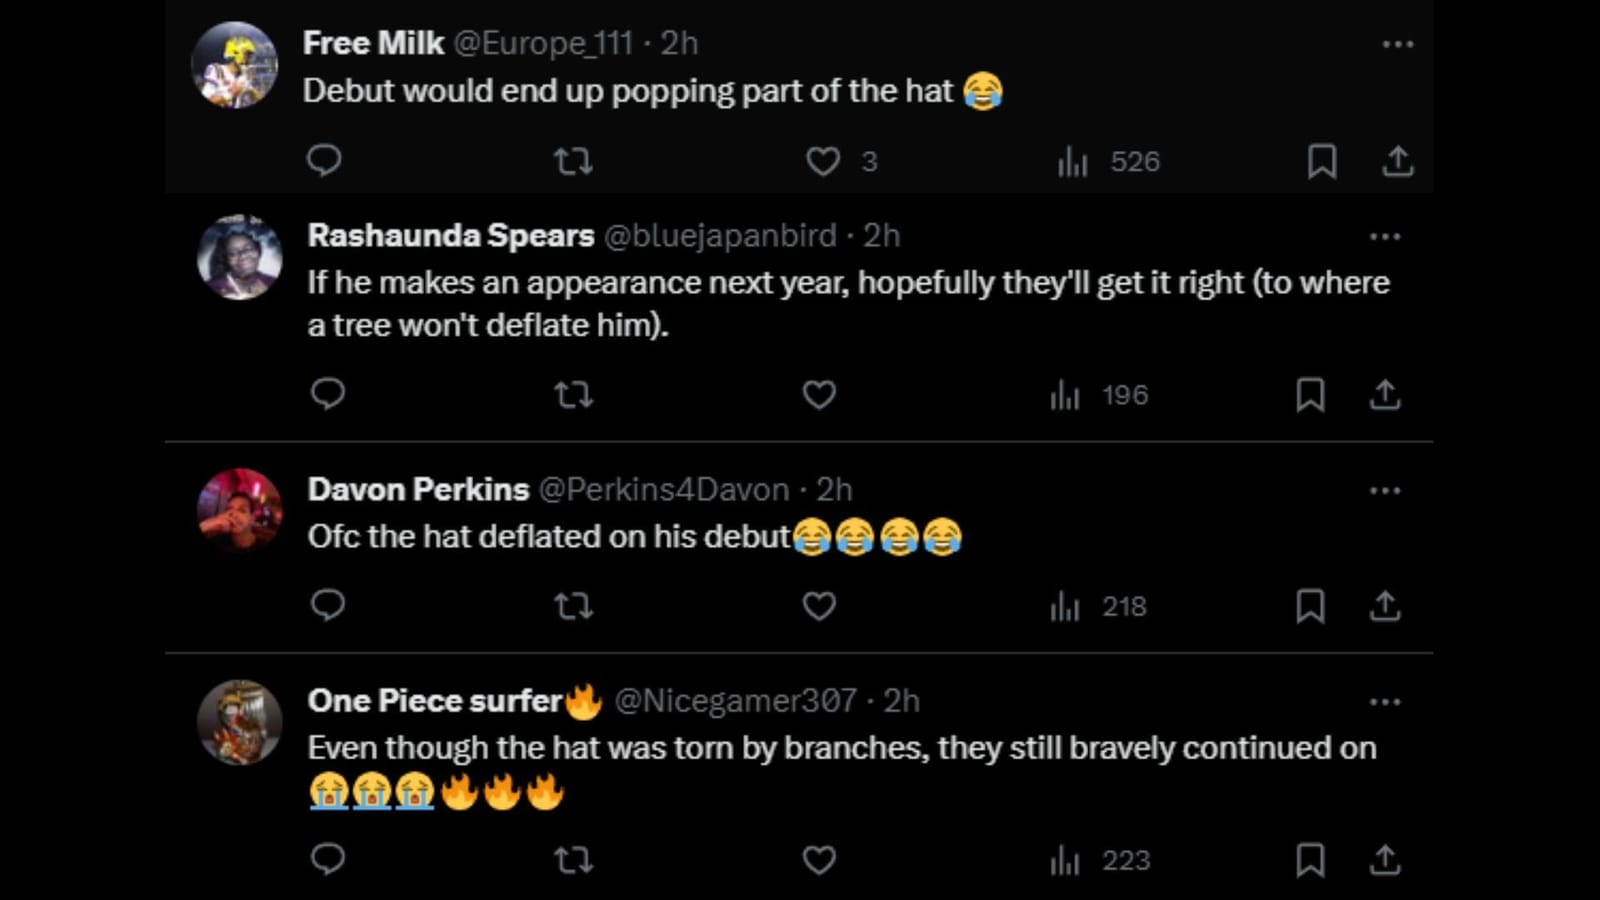Bookmark Rashaunda Spears' tweet

(x=1312, y=395)
